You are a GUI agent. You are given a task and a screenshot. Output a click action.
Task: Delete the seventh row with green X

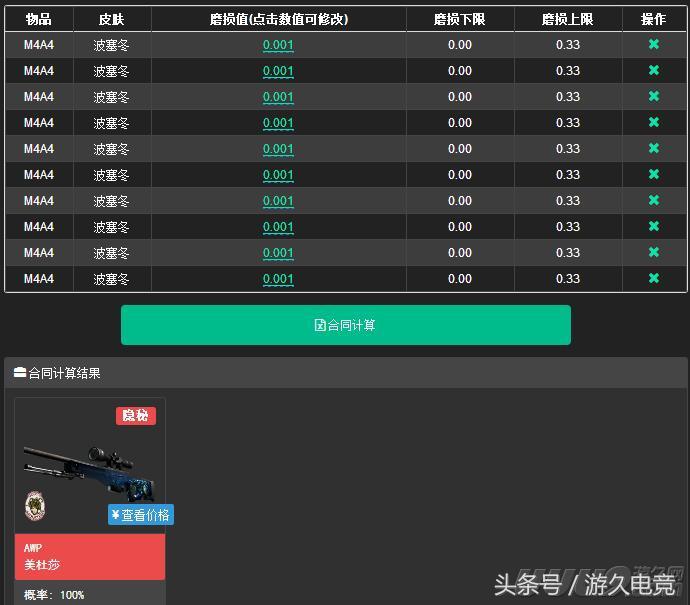click(x=653, y=201)
